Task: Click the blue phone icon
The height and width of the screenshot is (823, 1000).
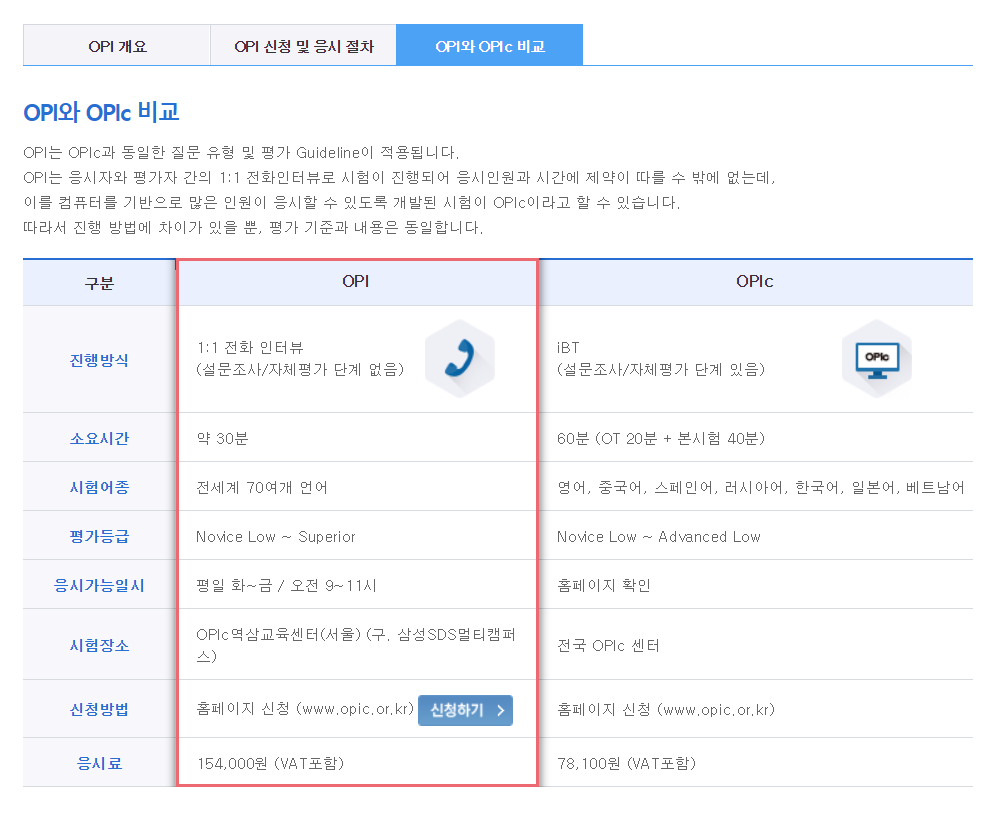Action: pyautogui.click(x=460, y=359)
